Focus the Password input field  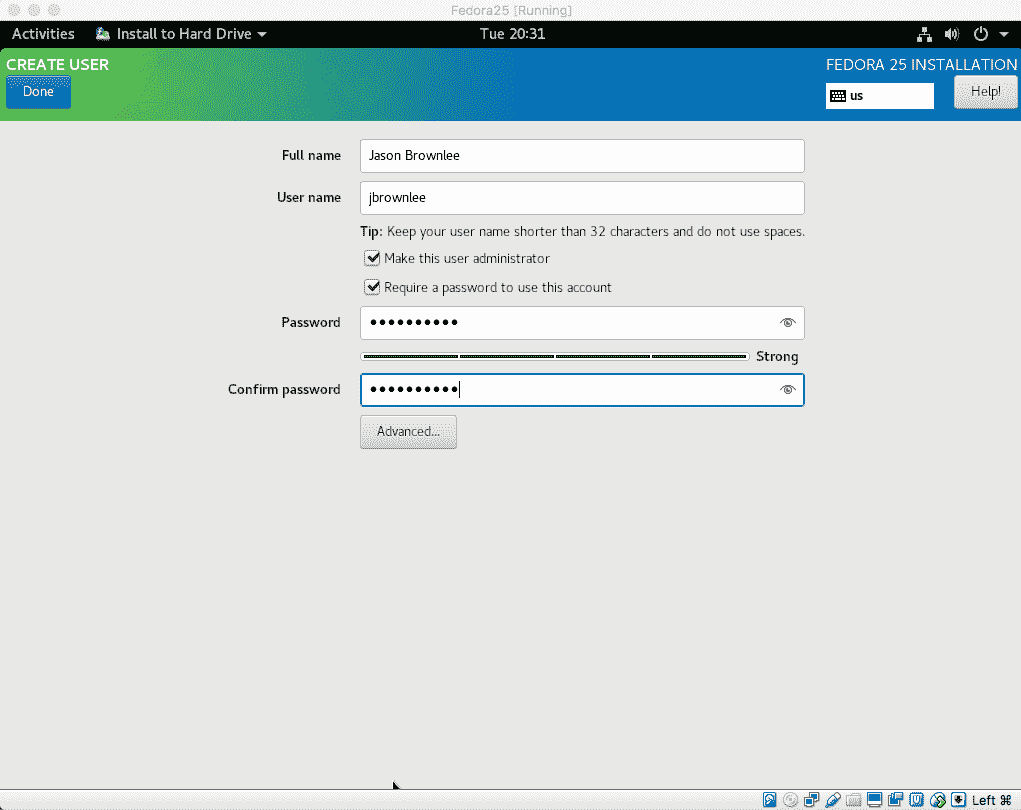[x=582, y=323]
